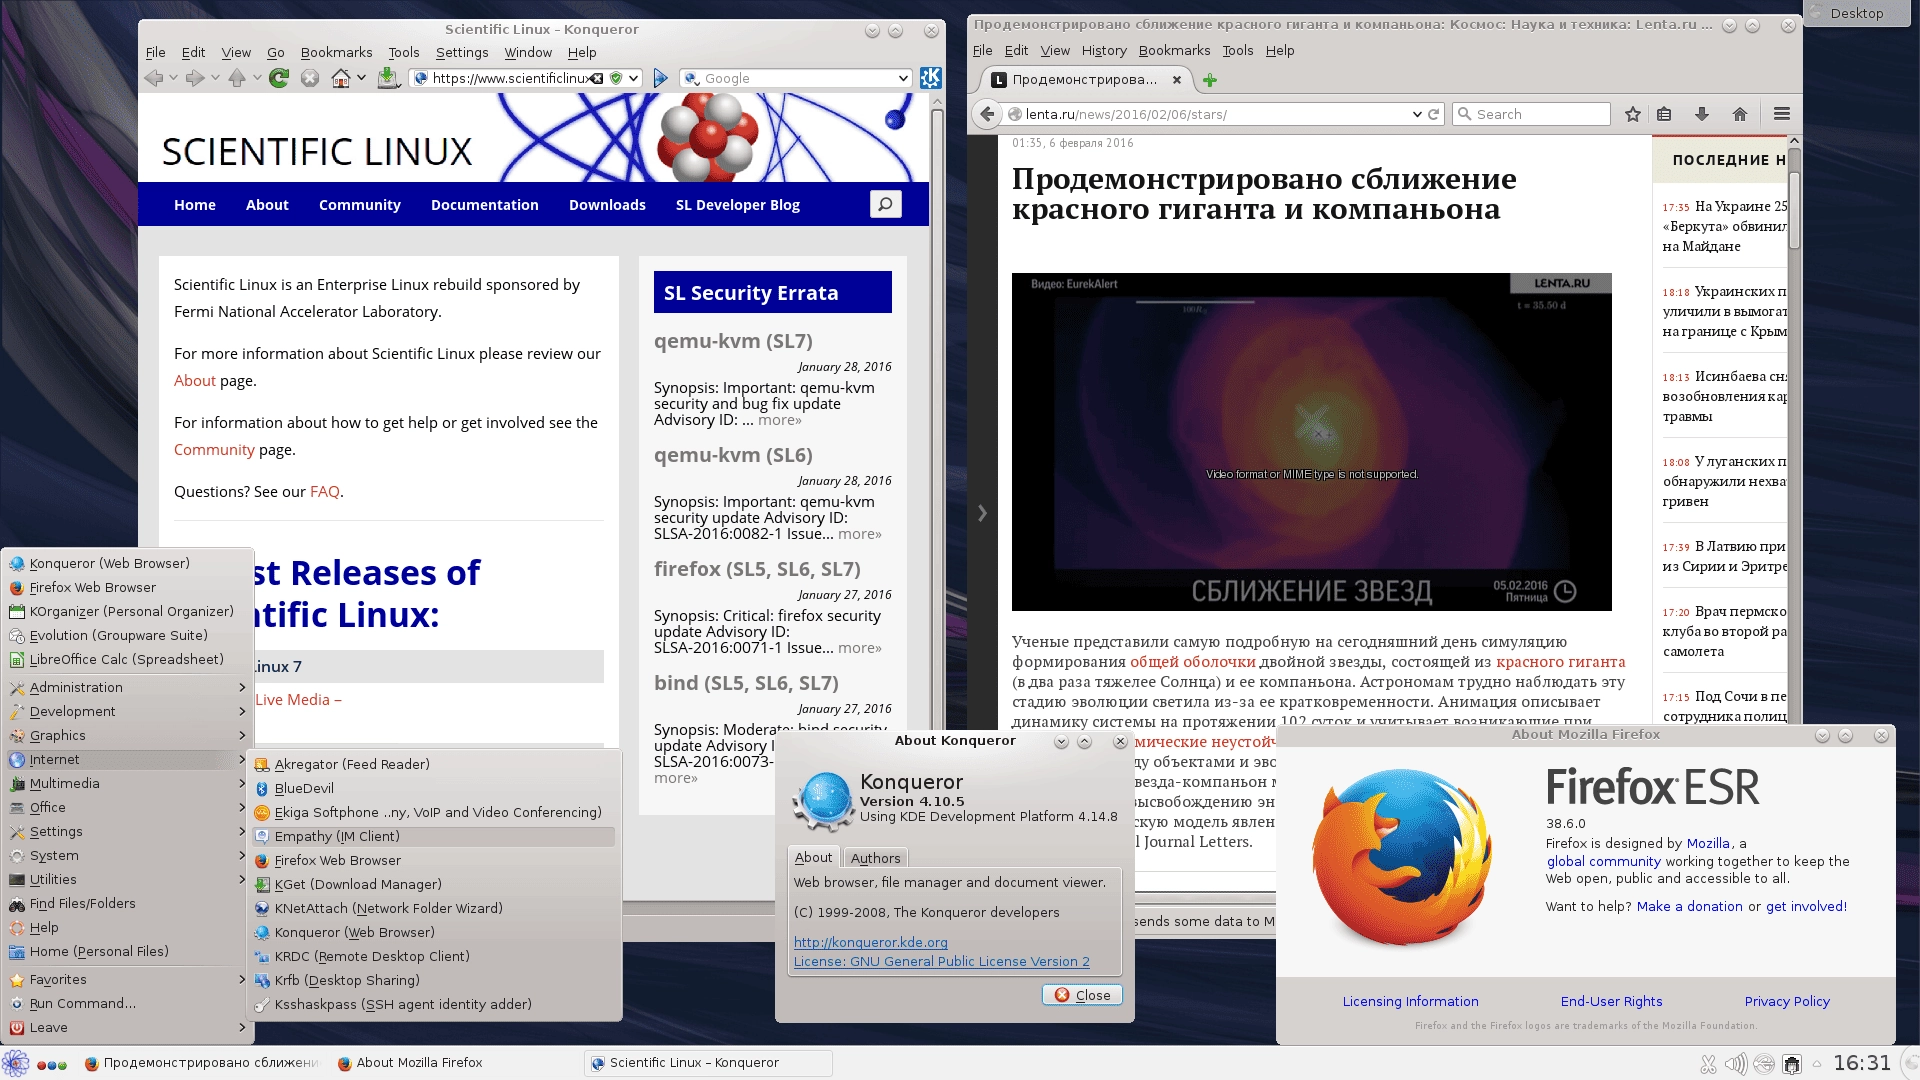Click the Google search field in Konqueror
This screenshot has height=1080, width=1920.
tap(795, 78)
